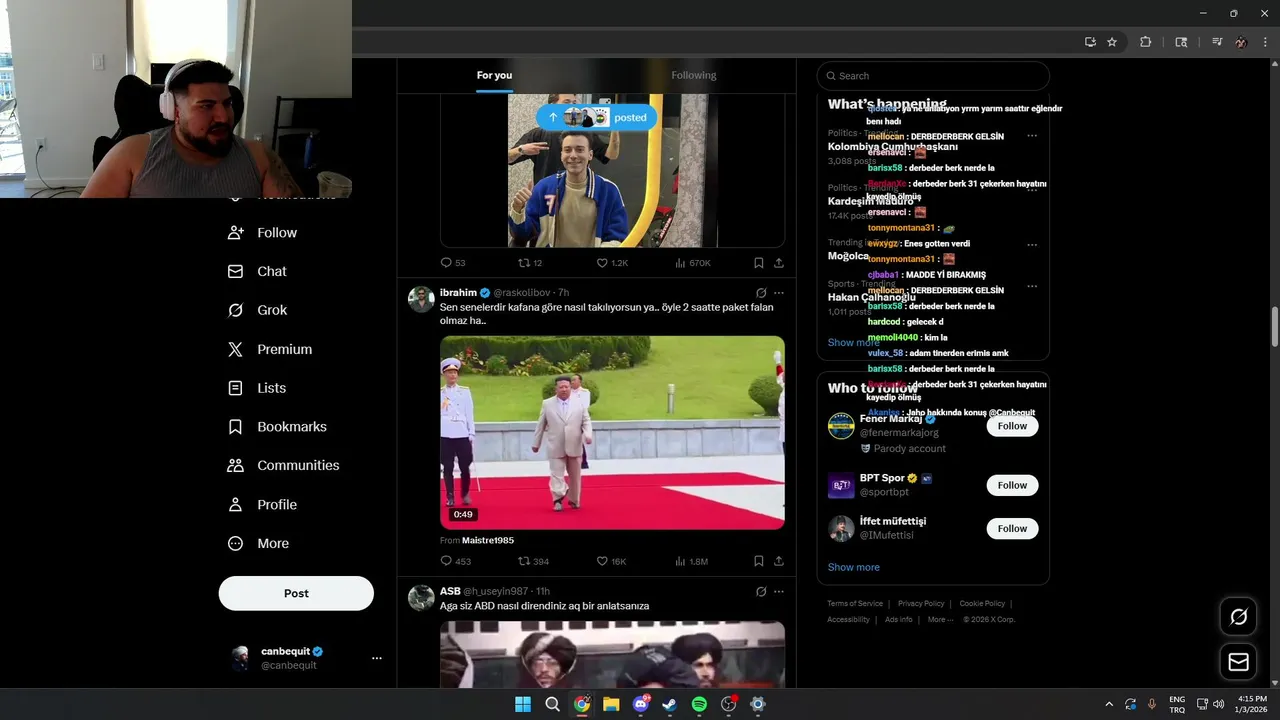Open more options on ASB's post
The height and width of the screenshot is (720, 1280).
pos(779,591)
